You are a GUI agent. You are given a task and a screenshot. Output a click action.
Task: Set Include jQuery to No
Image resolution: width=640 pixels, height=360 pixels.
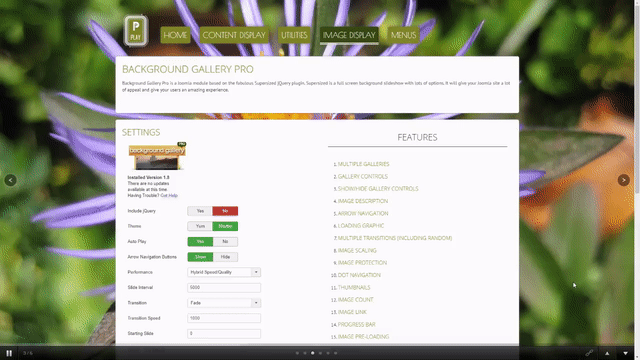coord(225,211)
